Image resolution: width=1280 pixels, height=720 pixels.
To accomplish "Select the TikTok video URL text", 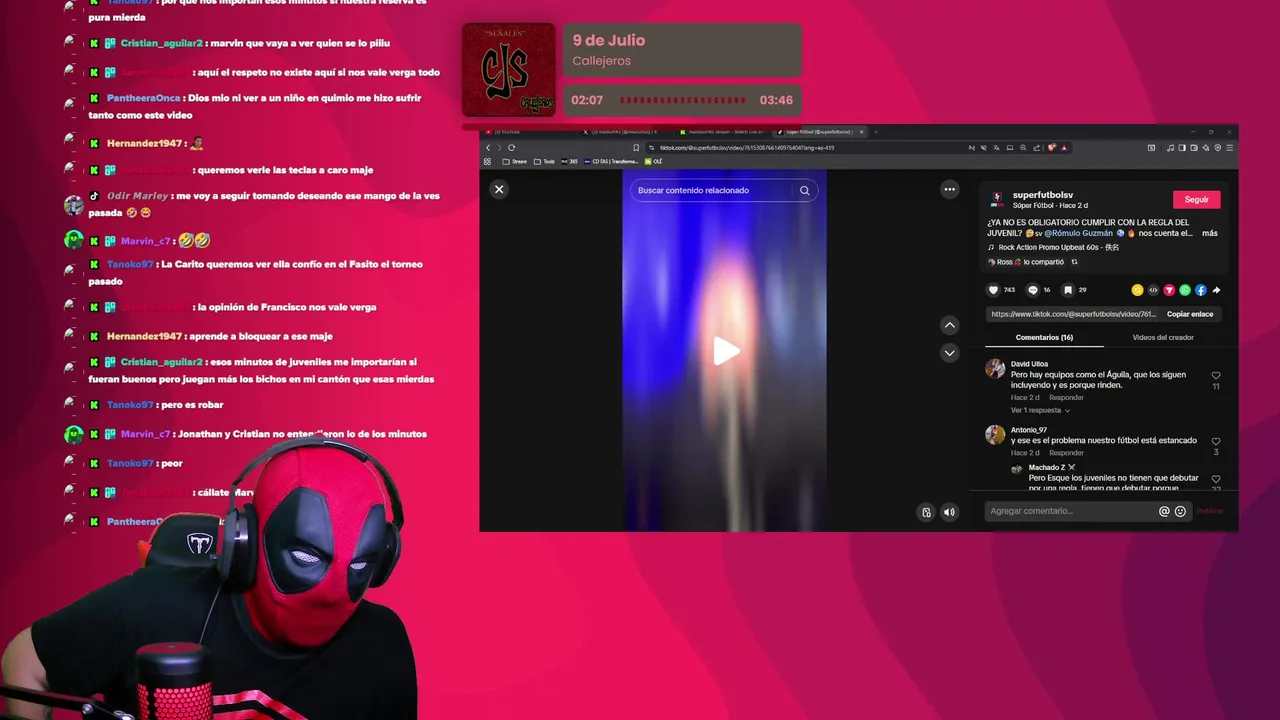I will pos(1073,314).
